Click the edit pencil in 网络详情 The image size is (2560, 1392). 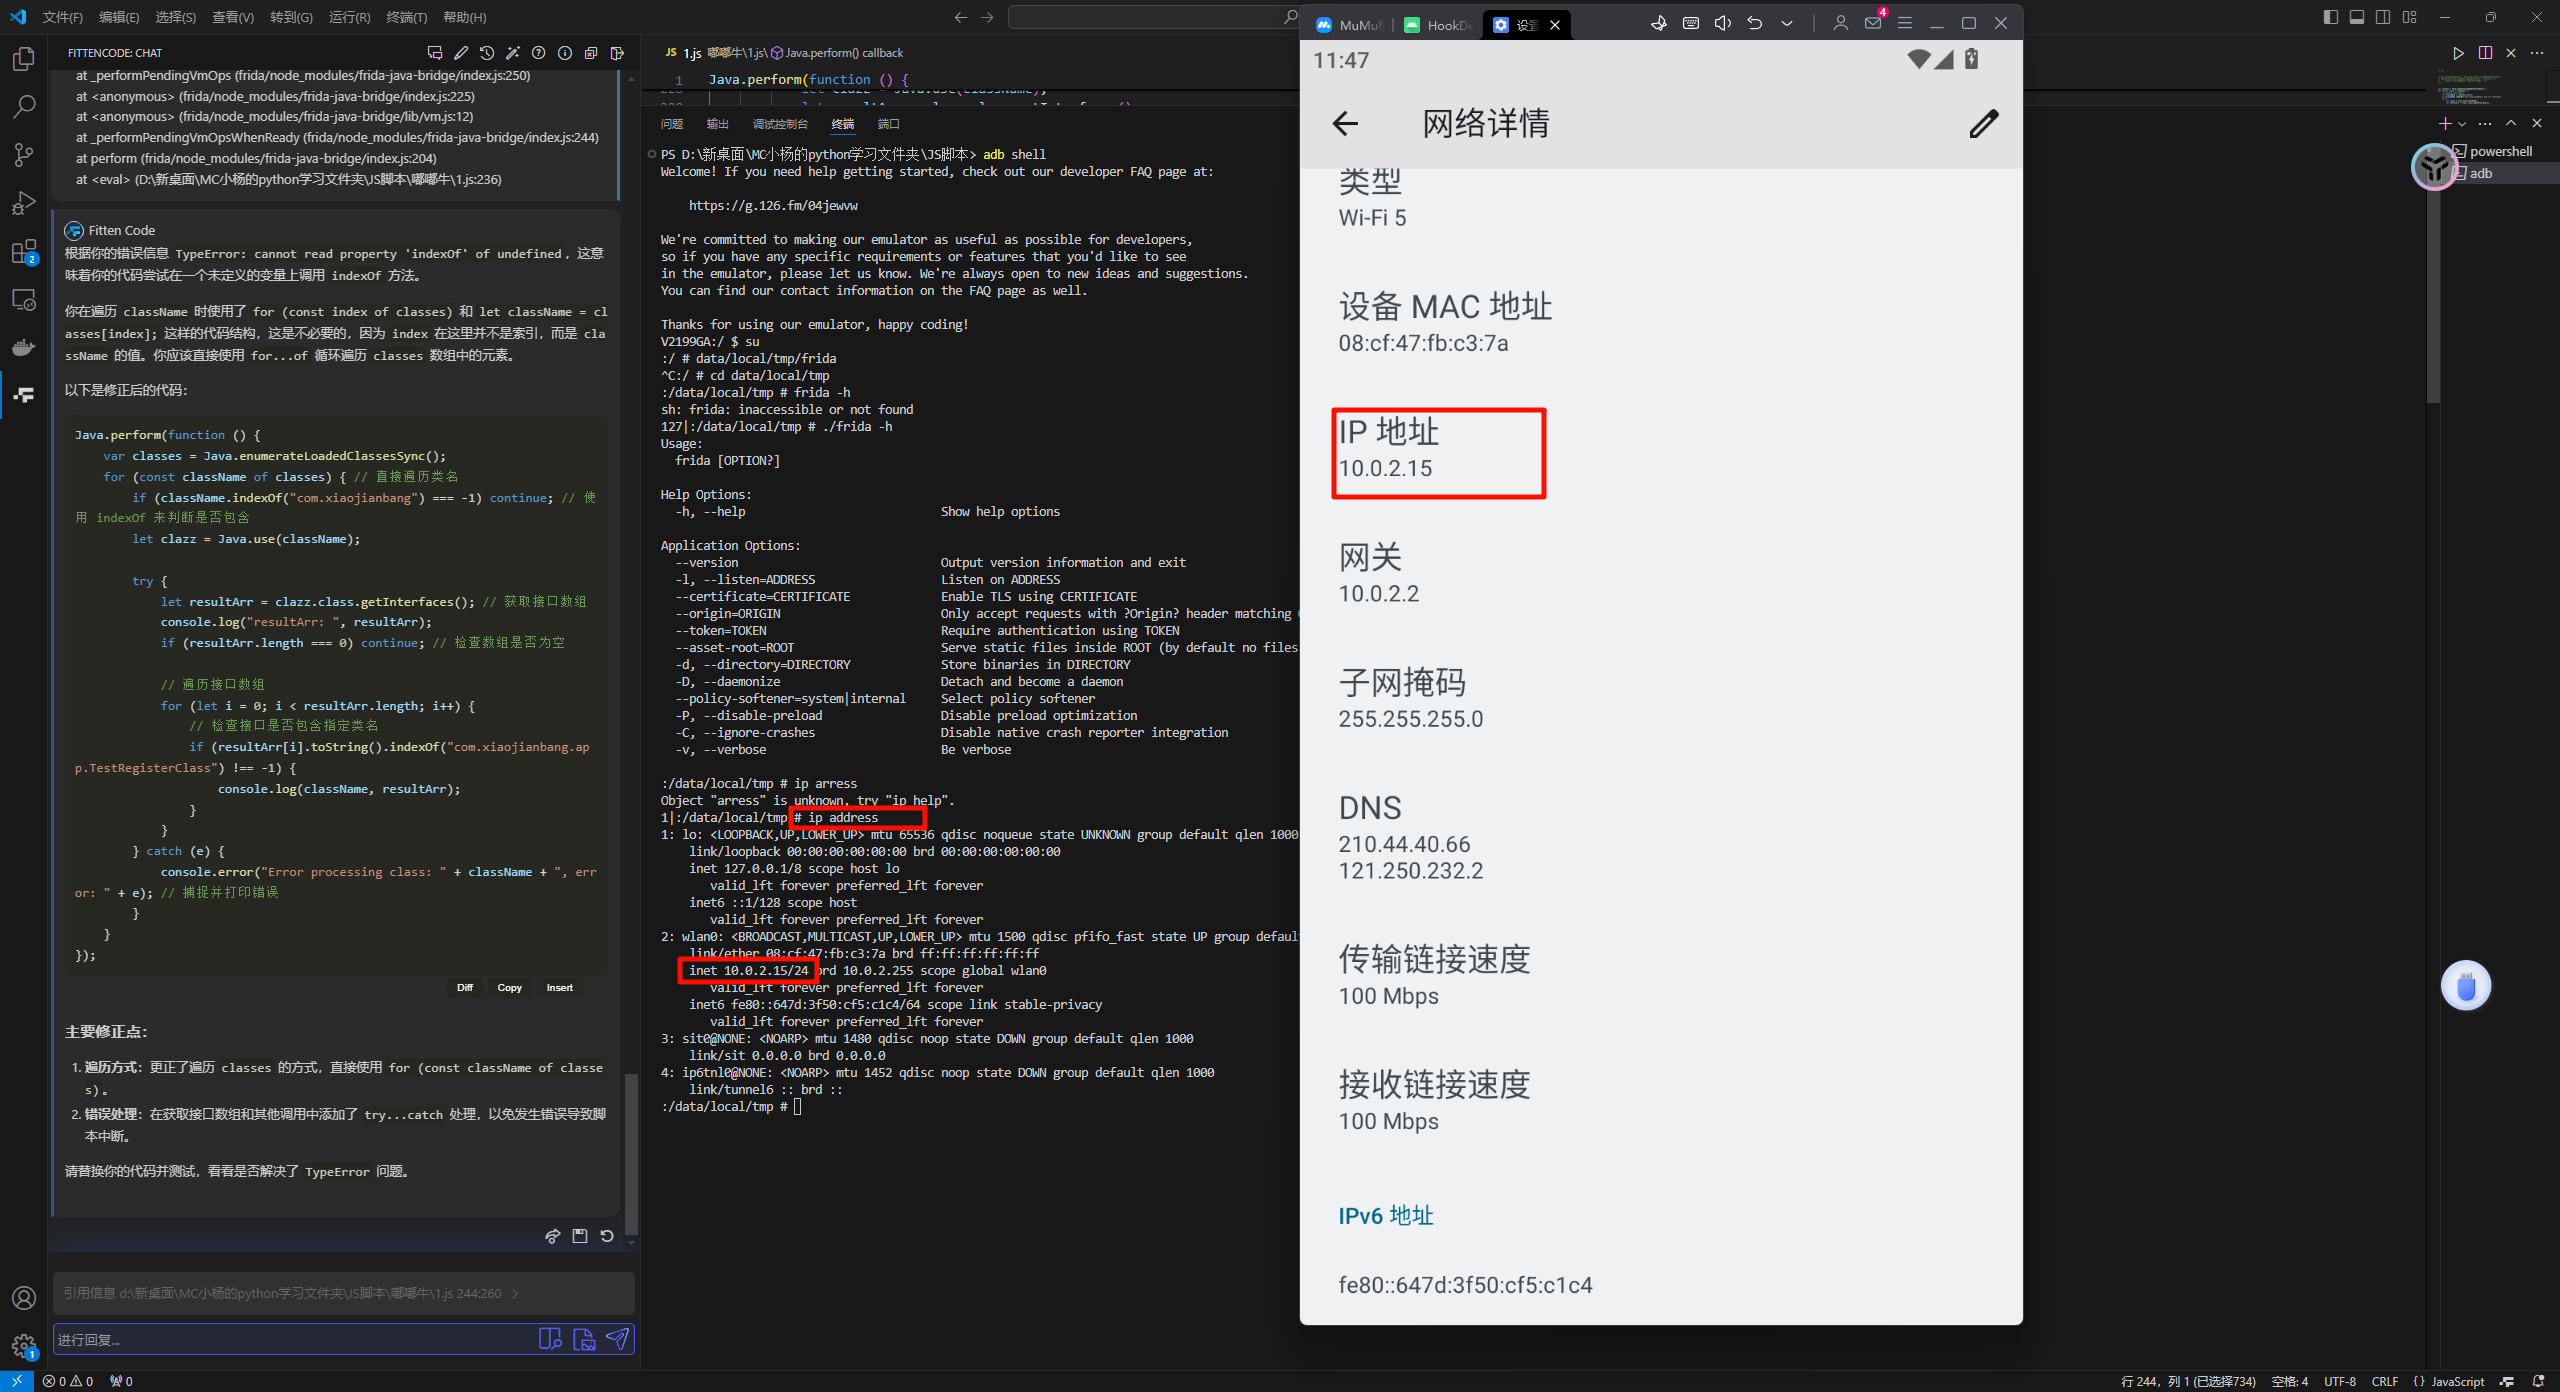click(x=1983, y=124)
